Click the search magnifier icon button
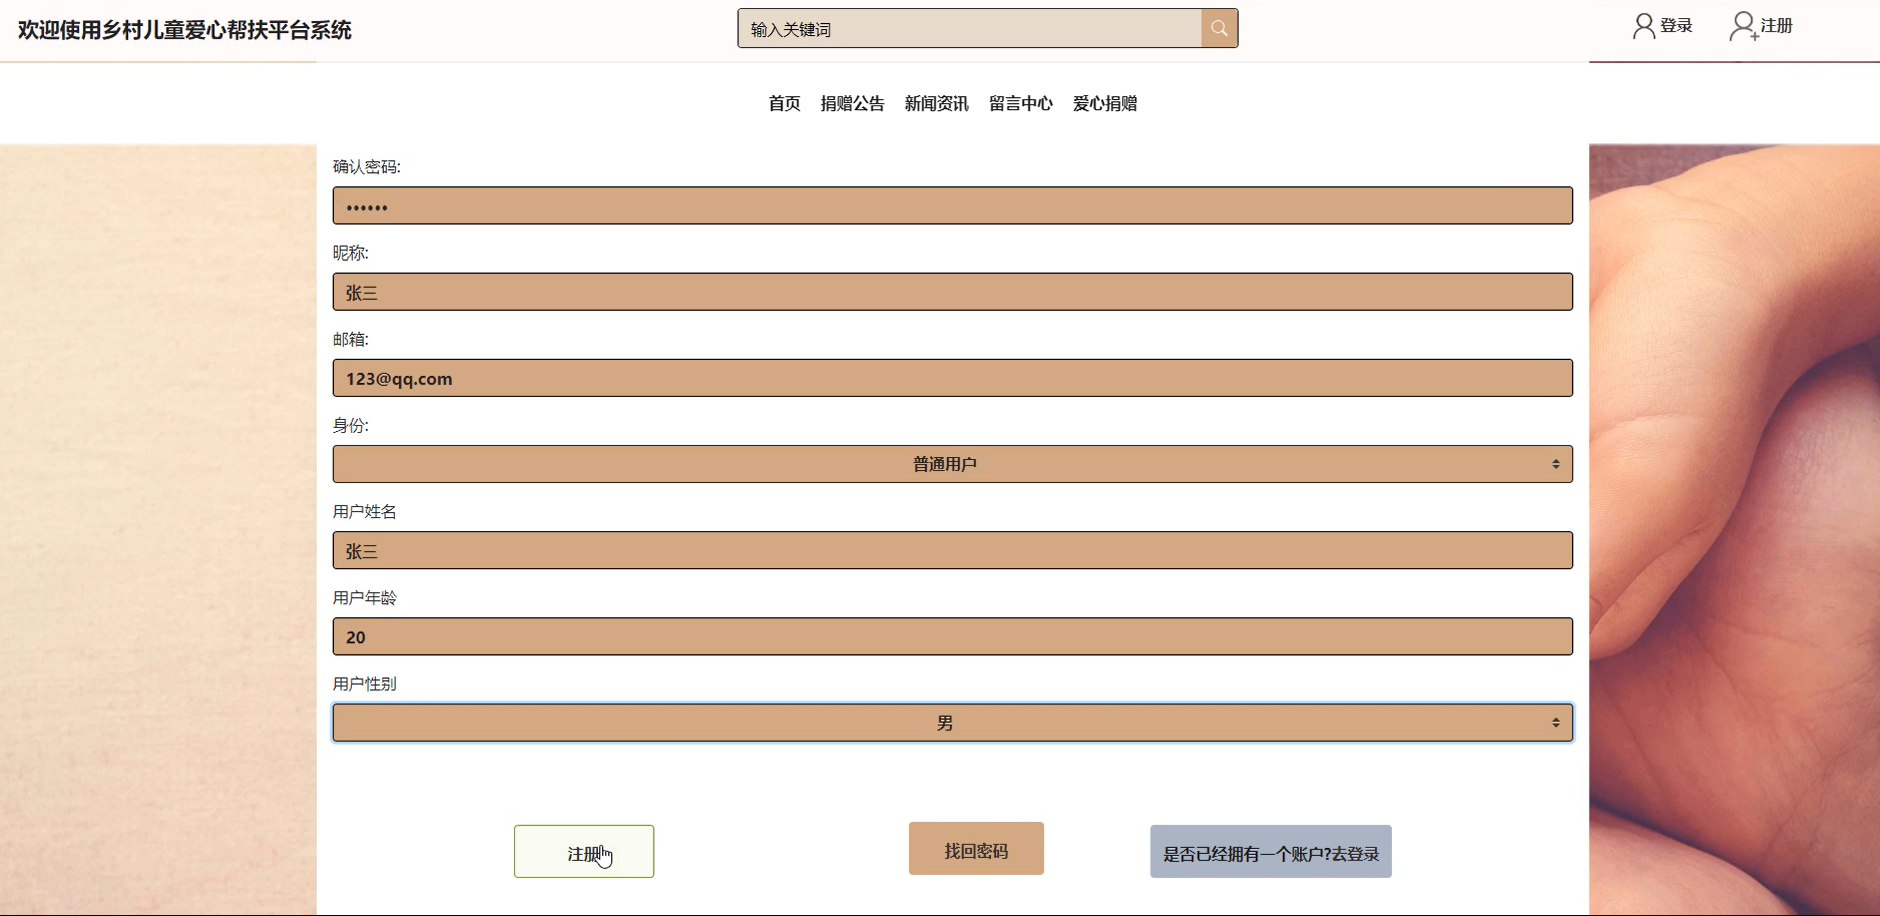Image resolution: width=1880 pixels, height=916 pixels. coord(1219,28)
